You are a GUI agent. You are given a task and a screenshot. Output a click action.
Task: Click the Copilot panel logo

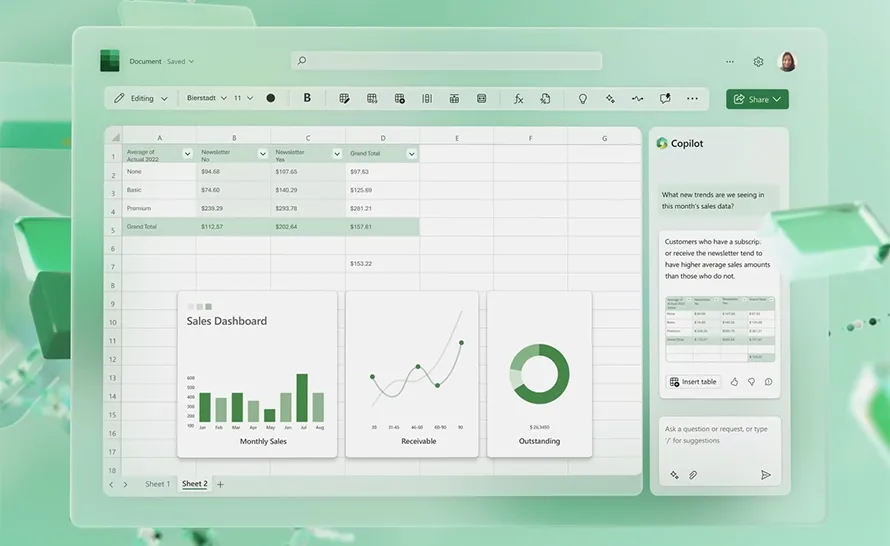pyautogui.click(x=662, y=143)
